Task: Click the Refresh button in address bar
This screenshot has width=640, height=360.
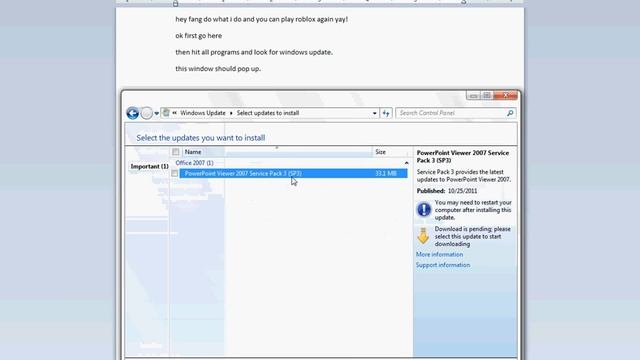Action: pos(386,113)
